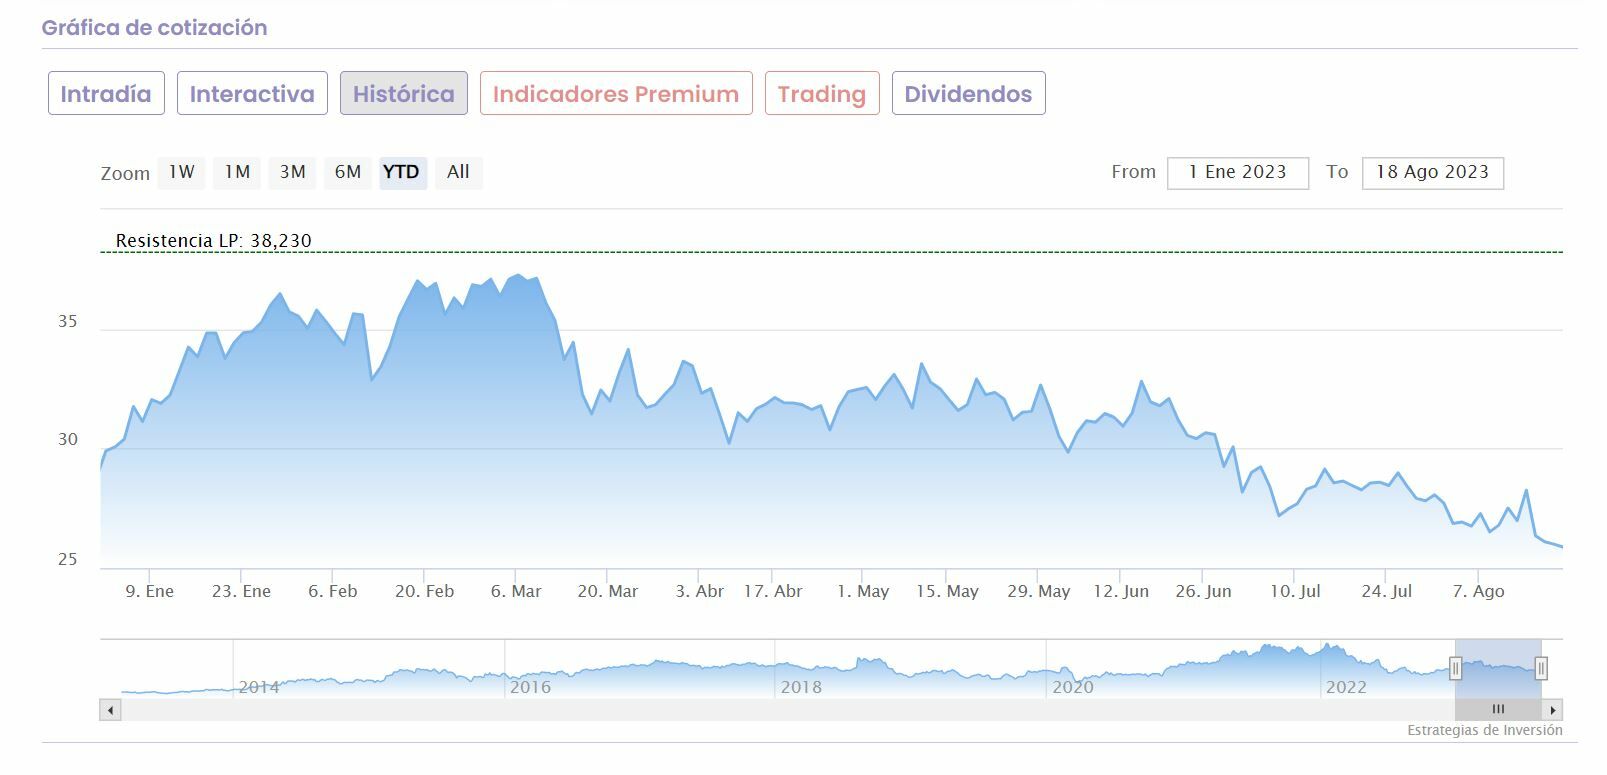Switch to the Intradía tab

tap(106, 94)
